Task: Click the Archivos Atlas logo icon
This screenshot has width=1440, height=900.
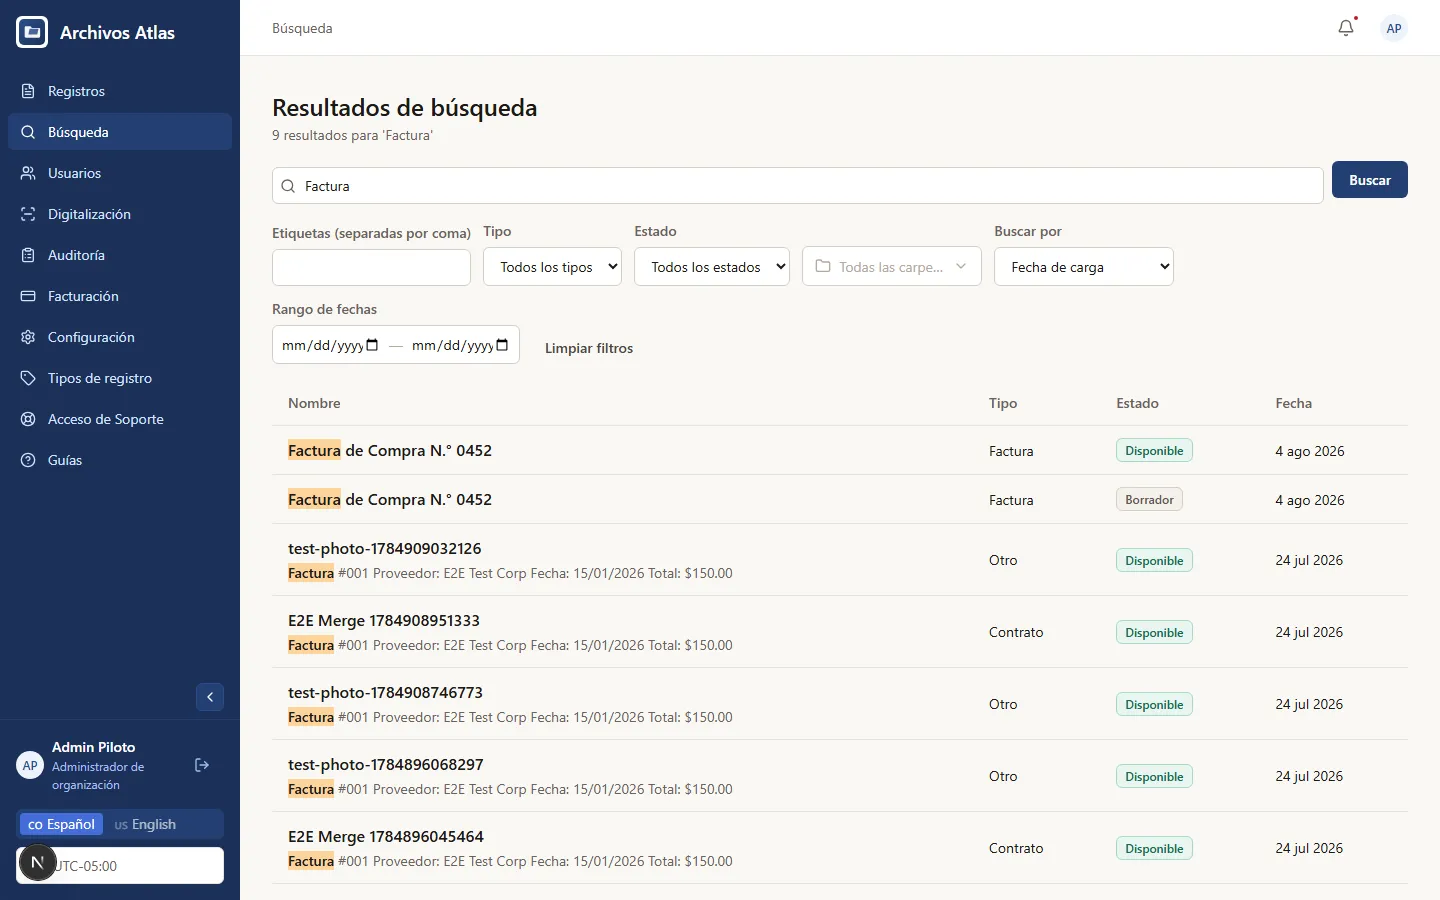Action: click(x=32, y=32)
